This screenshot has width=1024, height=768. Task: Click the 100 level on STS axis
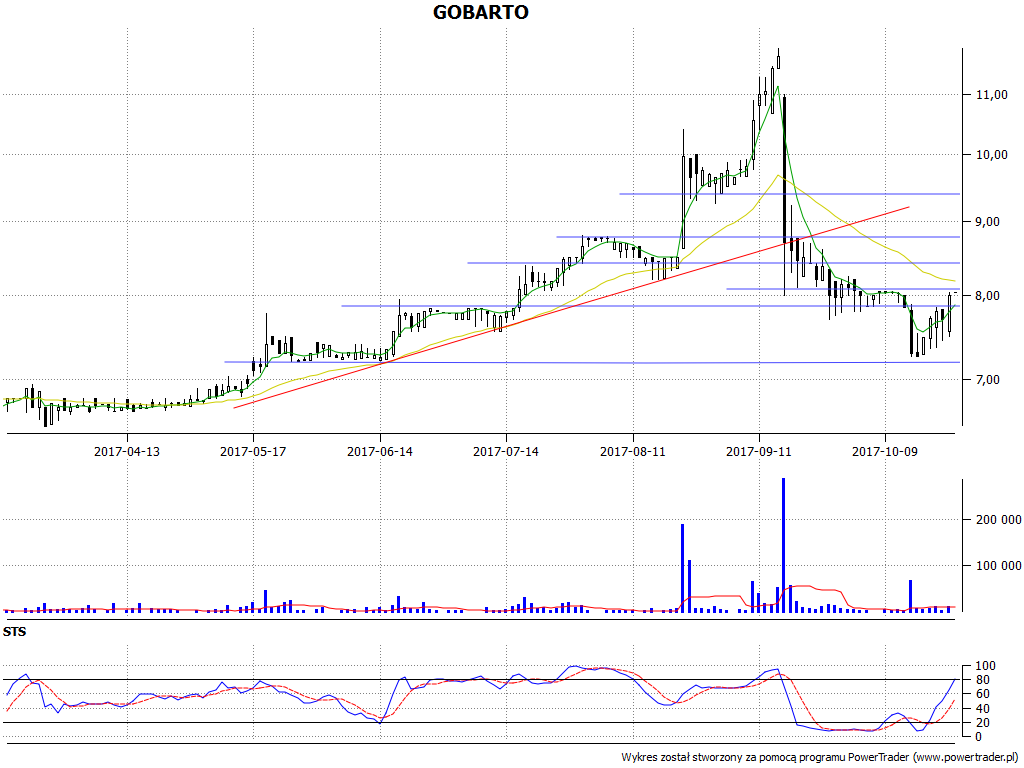tap(985, 666)
